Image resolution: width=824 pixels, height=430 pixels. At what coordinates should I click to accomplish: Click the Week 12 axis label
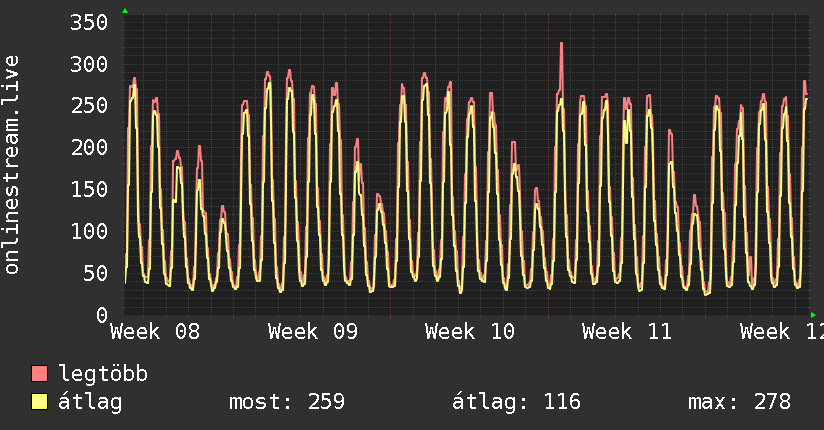click(782, 332)
